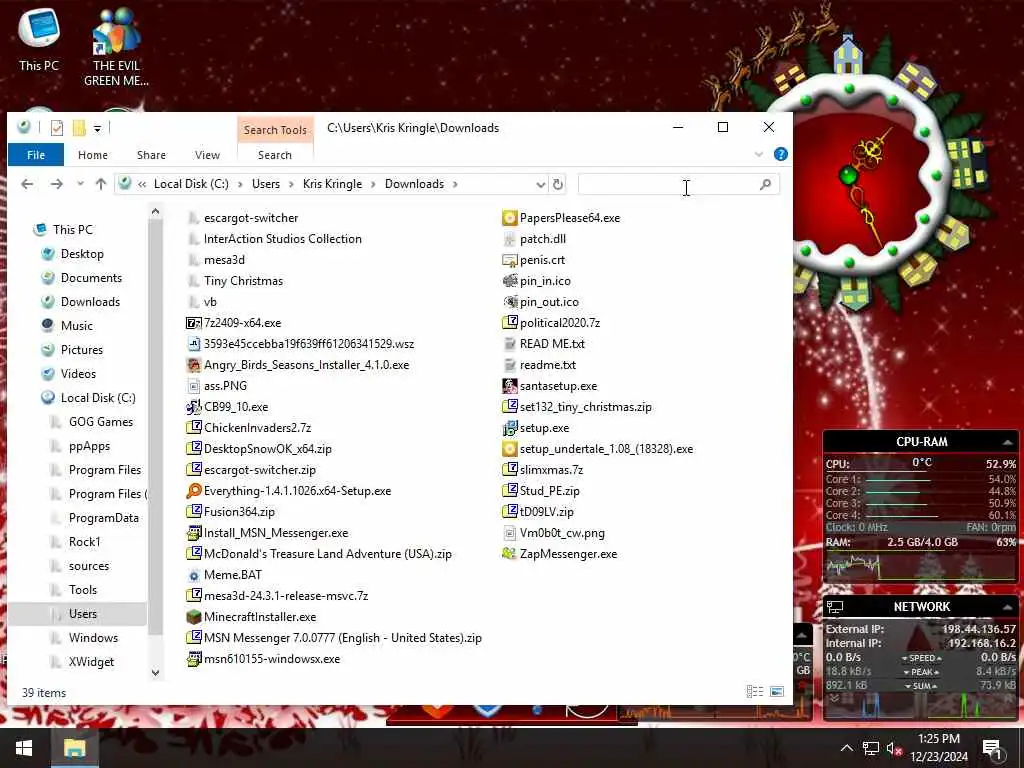Expand the chevron after Downloads breadcrumb
This screenshot has width=1024, height=768.
point(455,184)
